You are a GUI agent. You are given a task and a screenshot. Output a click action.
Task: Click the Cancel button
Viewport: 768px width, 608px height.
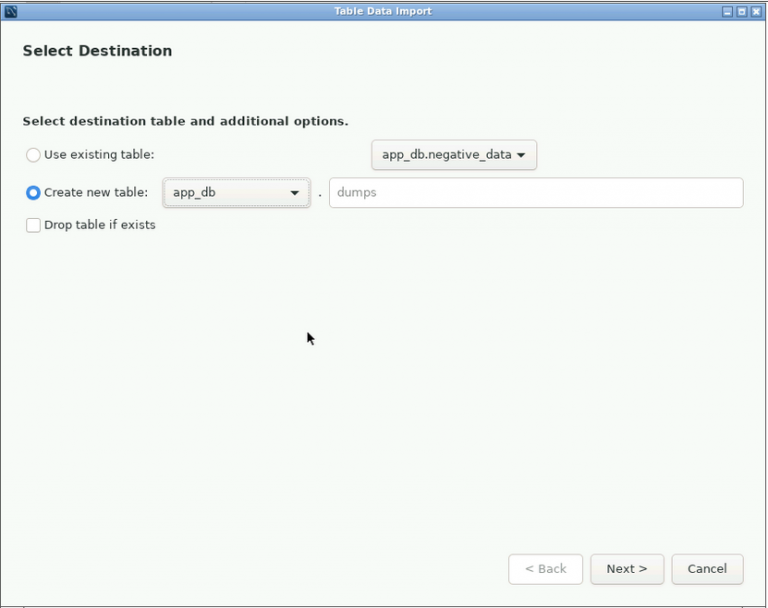pos(707,569)
